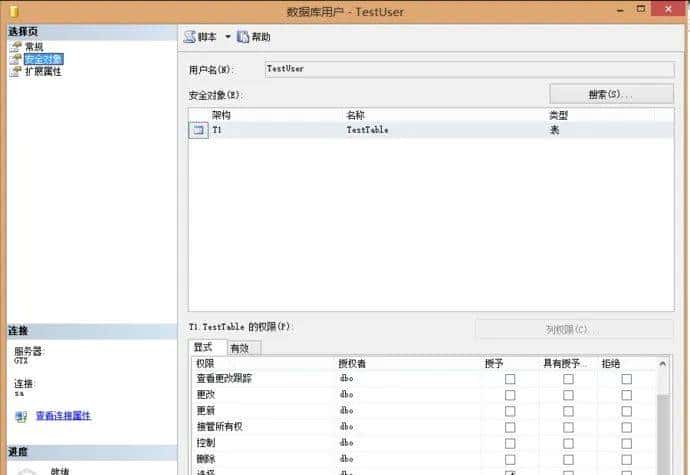Check 具有授予 for 更新 permission
This screenshot has width=690, height=475.
568,411
